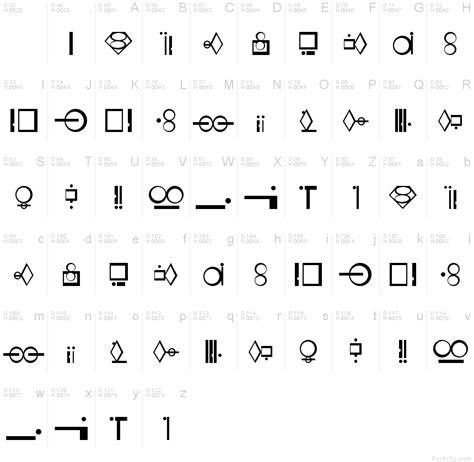Select the glyph for lowercase z
This screenshot has width=474, height=462.
point(167,428)
